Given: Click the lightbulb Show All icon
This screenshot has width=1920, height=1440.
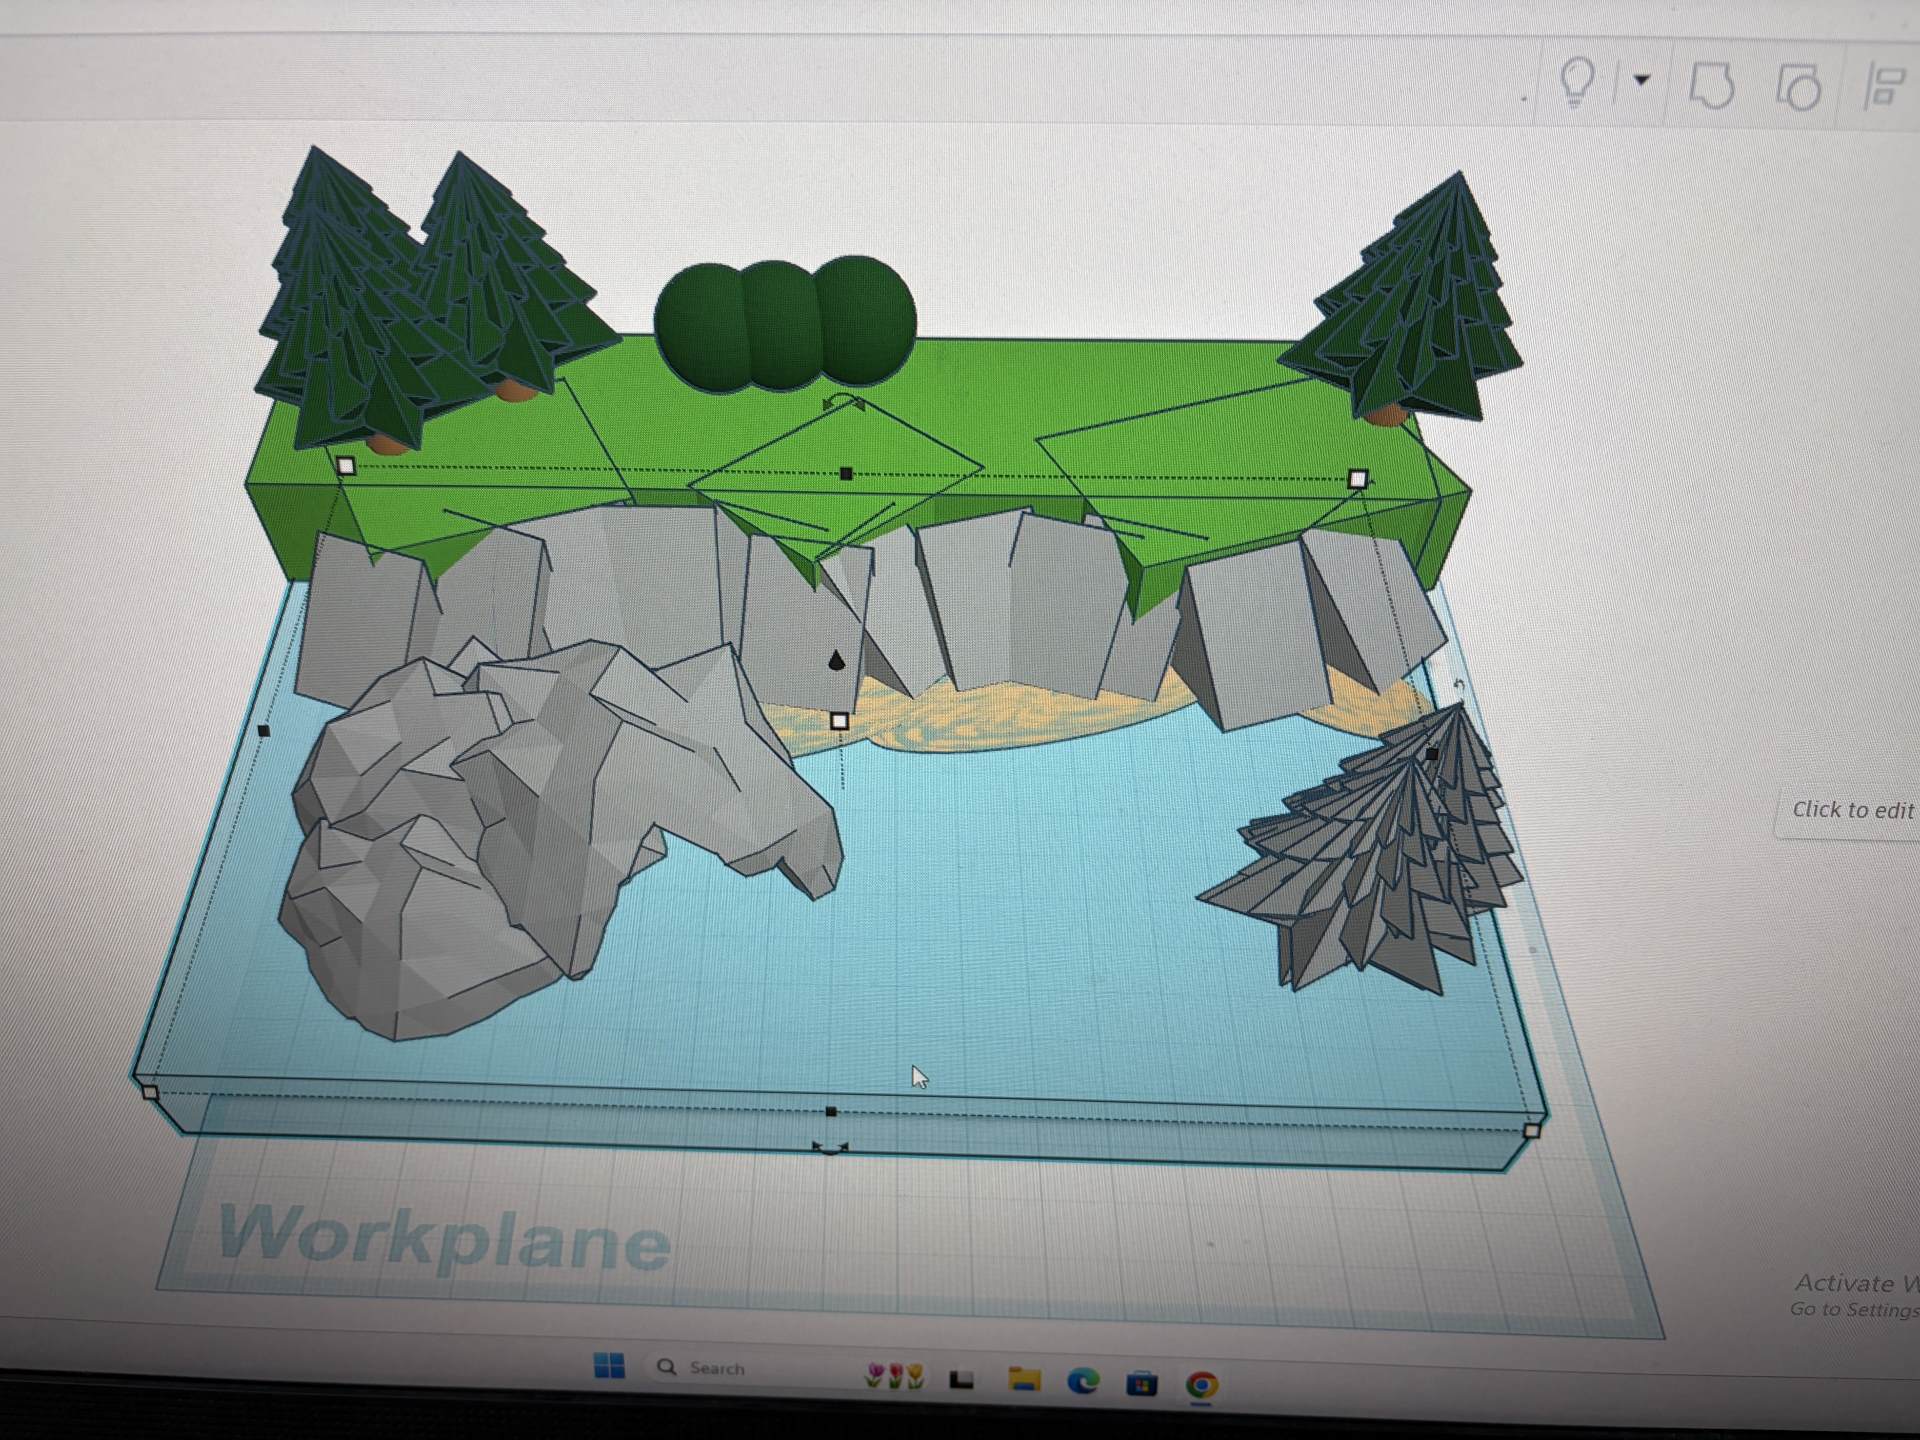Looking at the screenshot, I should 1577,81.
